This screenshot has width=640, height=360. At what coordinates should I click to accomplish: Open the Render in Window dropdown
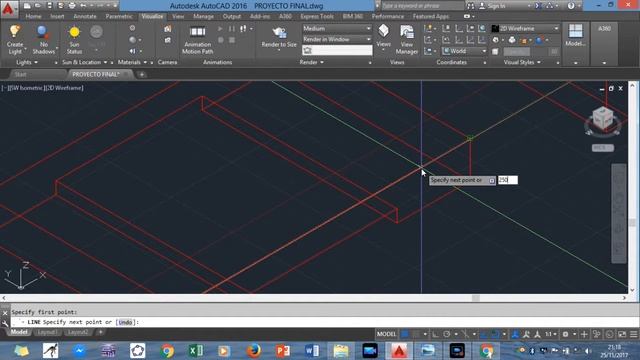(x=337, y=39)
